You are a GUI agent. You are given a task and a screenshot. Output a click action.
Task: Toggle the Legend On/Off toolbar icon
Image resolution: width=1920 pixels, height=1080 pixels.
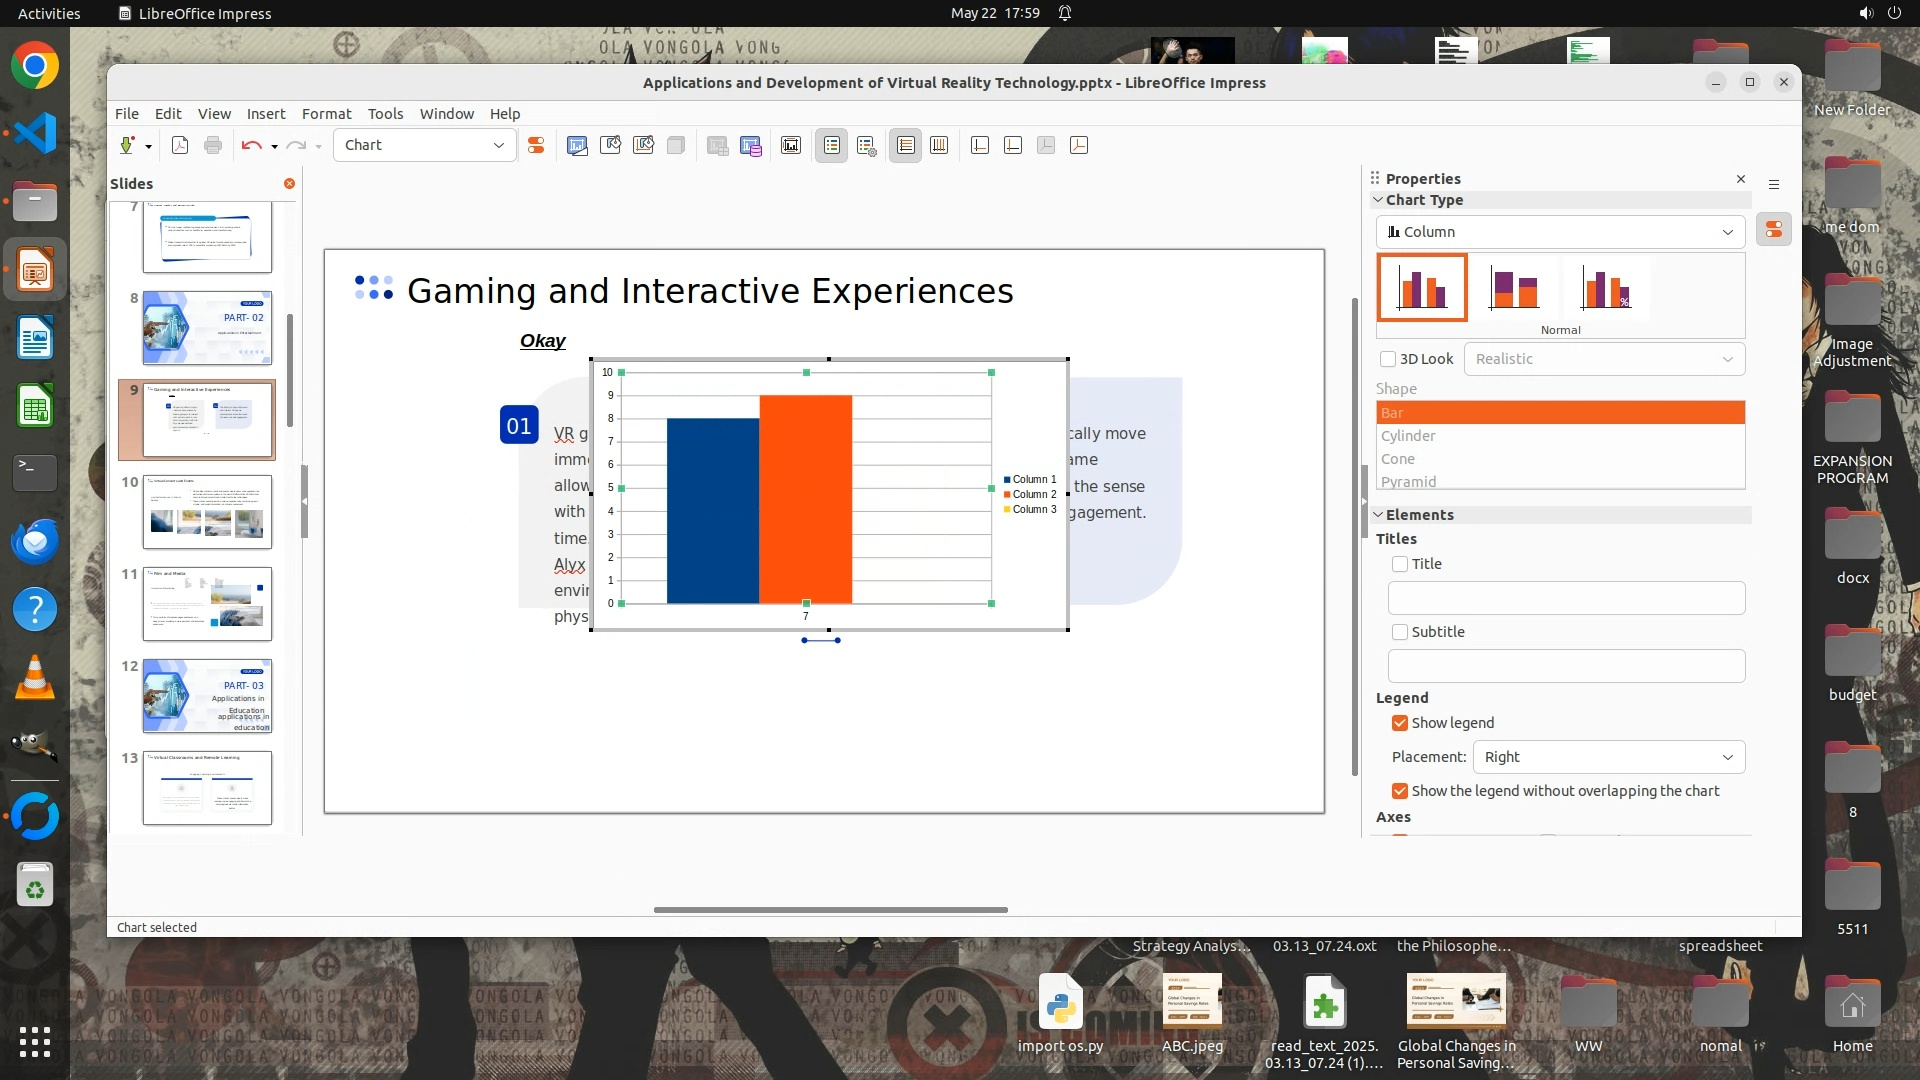tap(831, 145)
